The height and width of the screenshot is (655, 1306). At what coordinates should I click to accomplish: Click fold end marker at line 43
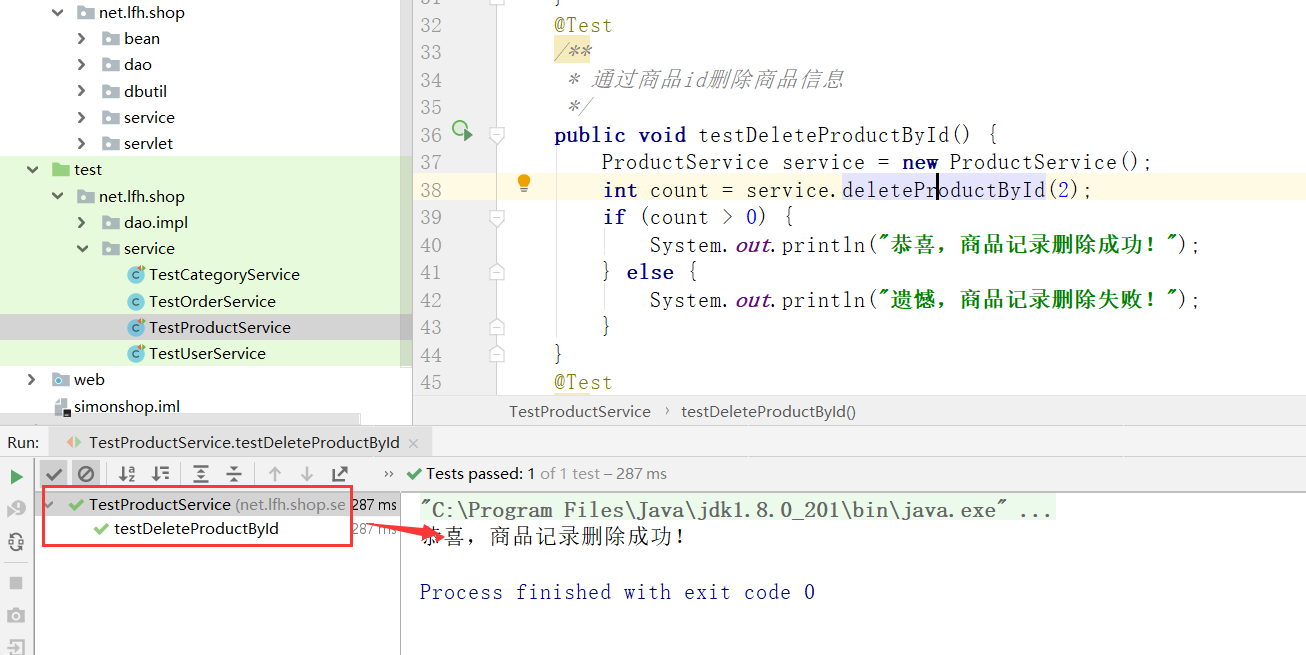coord(497,326)
